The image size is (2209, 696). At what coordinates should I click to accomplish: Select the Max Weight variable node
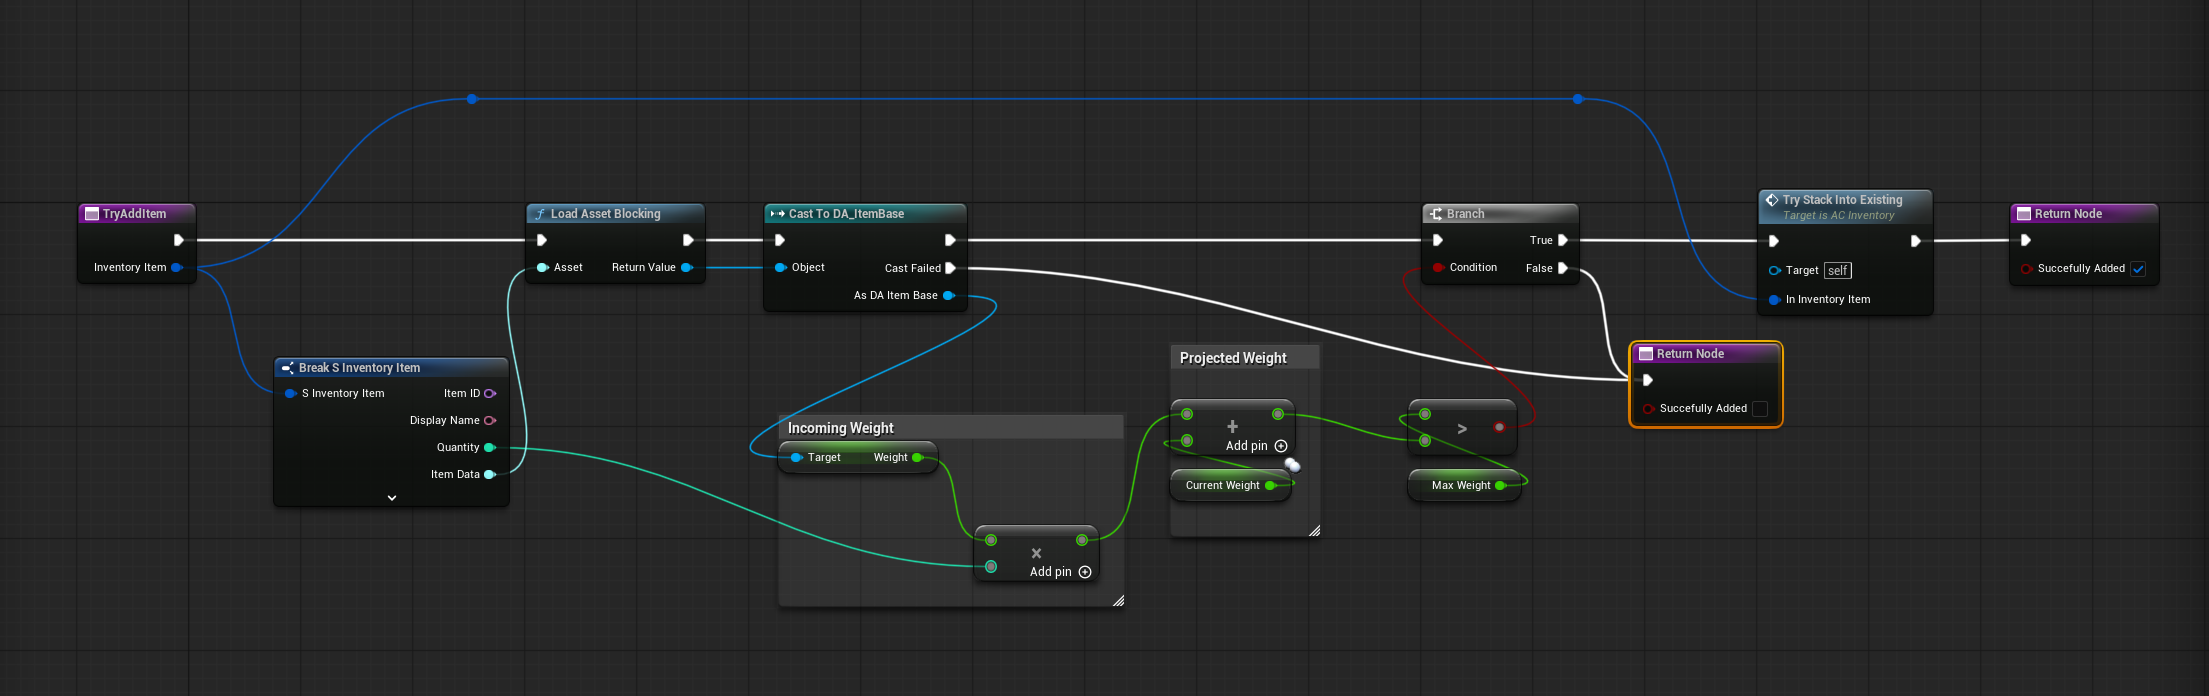pos(1464,485)
